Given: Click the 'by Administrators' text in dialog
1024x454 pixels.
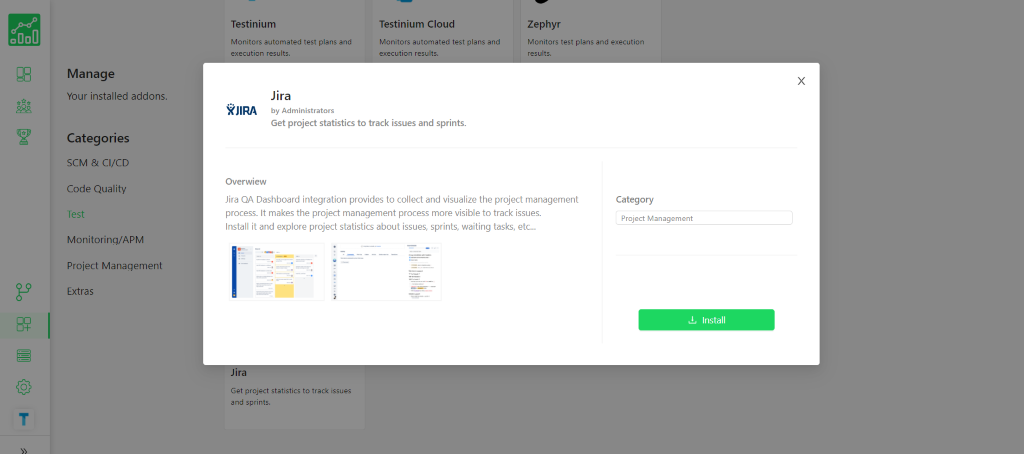Looking at the screenshot, I should [x=302, y=111].
